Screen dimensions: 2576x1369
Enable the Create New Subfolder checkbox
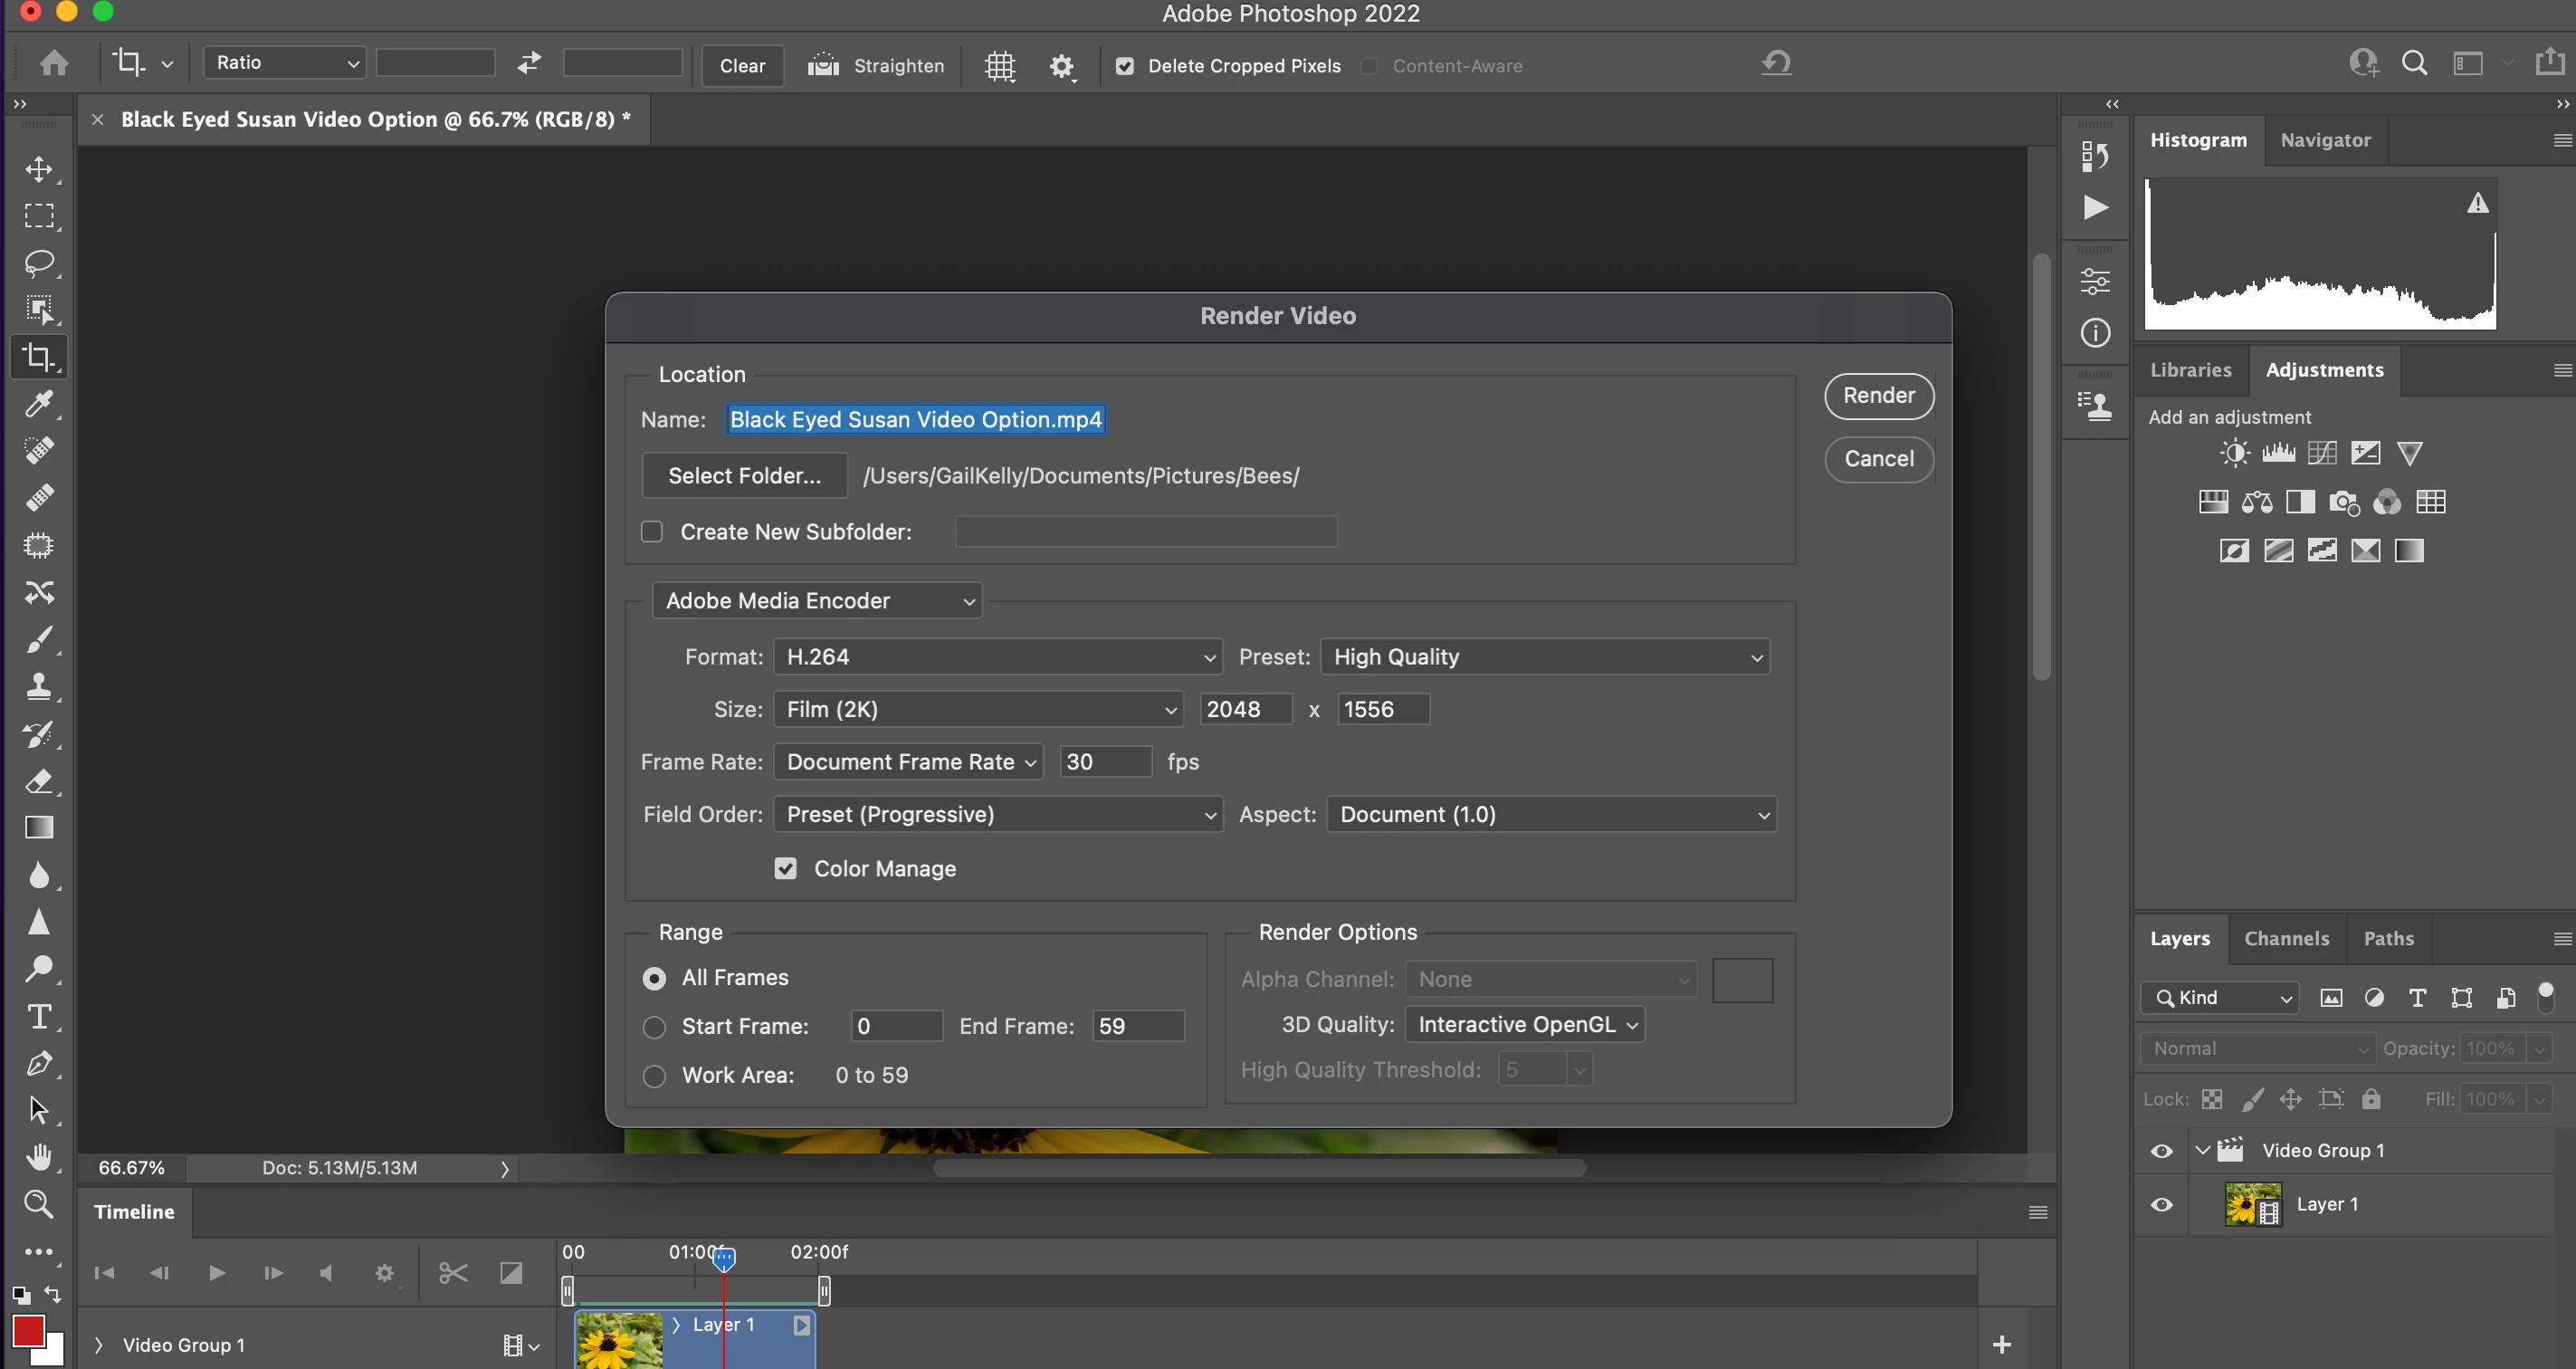click(652, 532)
